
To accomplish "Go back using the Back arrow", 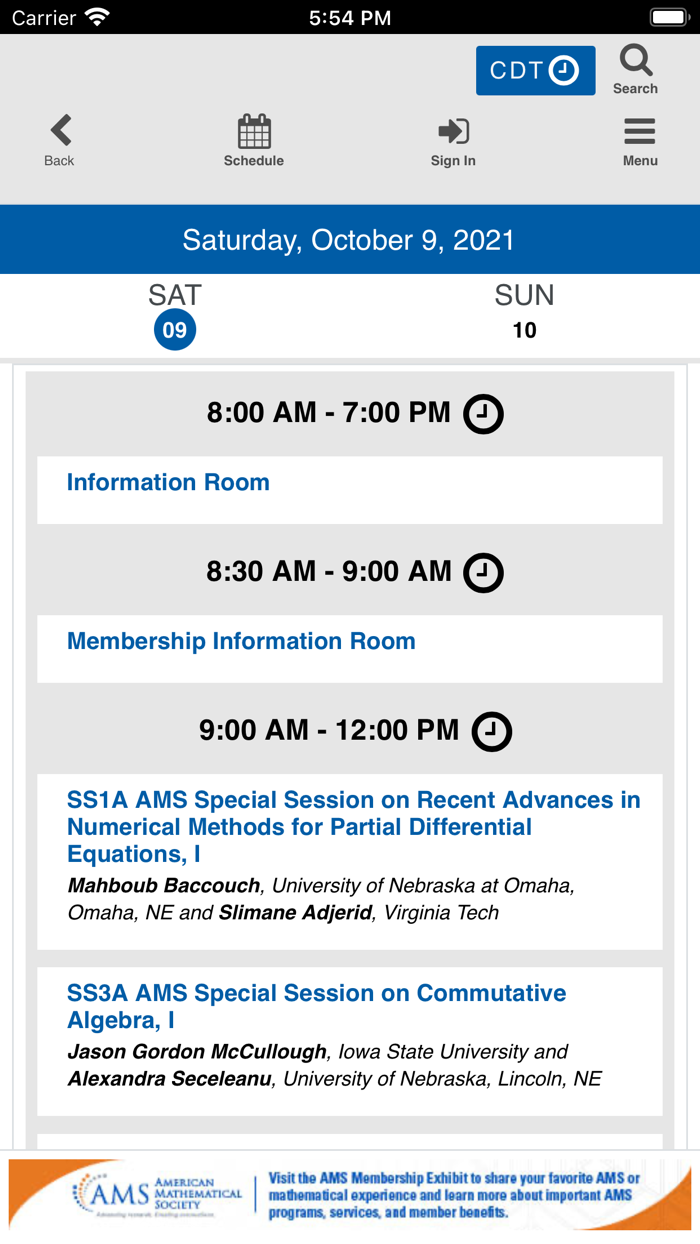I will pos(60,131).
